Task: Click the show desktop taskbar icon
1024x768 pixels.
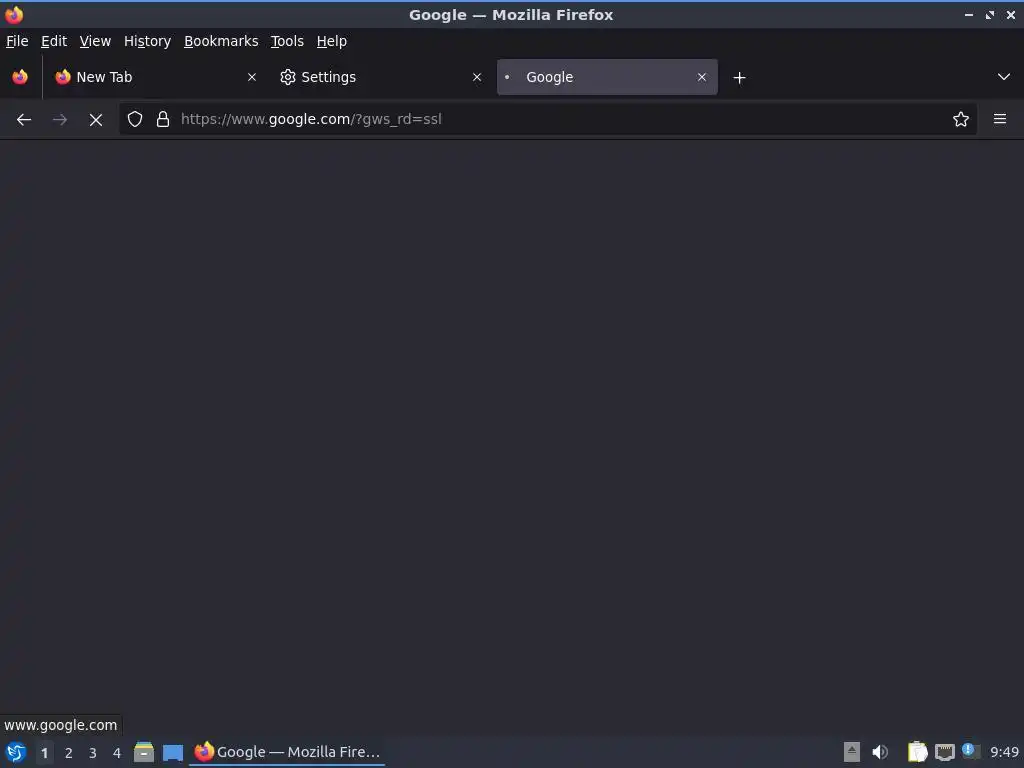Action: point(173,753)
